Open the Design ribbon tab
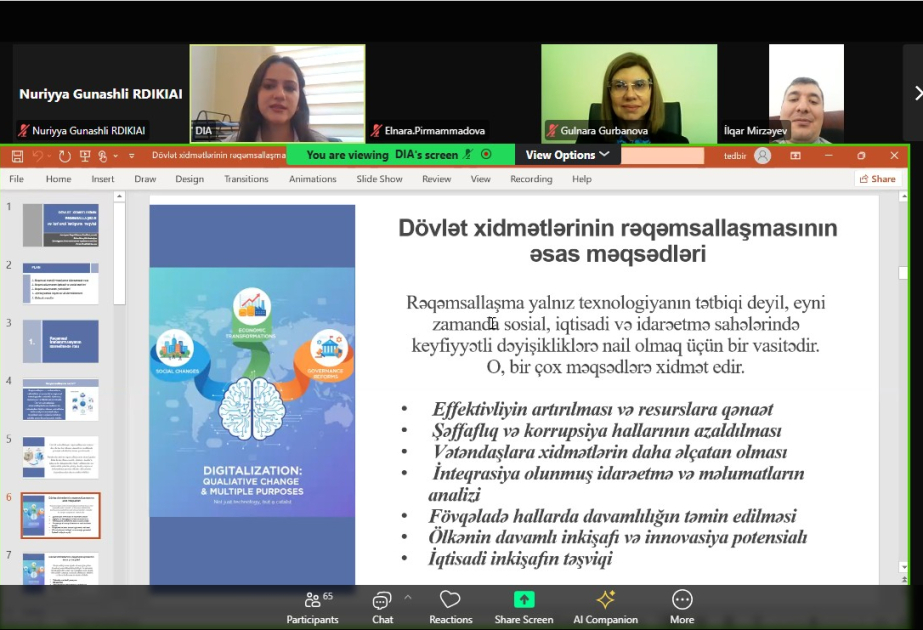 tap(189, 179)
